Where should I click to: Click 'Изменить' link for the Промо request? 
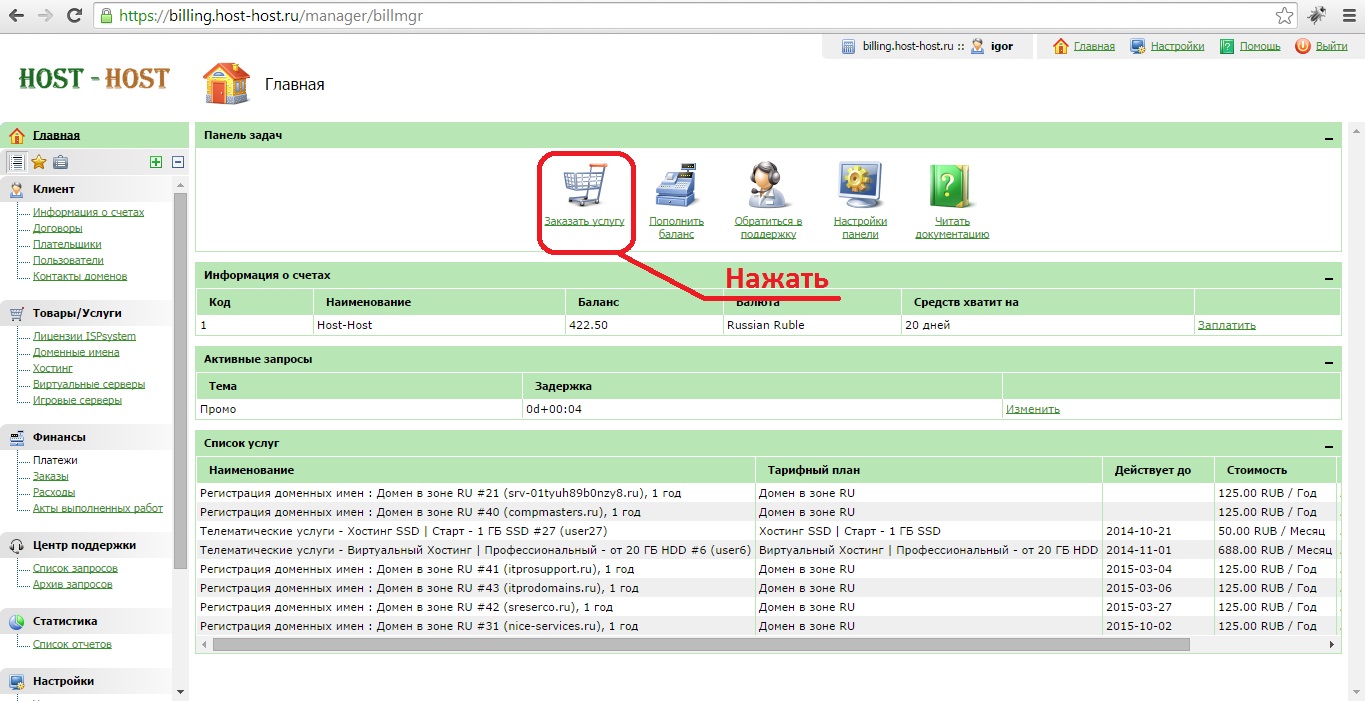click(1032, 409)
